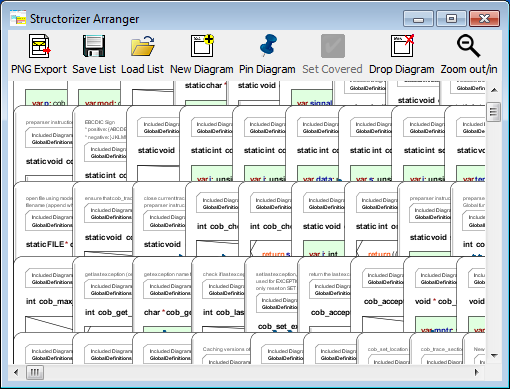Select the "Caching versions" diagram
This screenshot has height=389, width=510.
point(222,348)
